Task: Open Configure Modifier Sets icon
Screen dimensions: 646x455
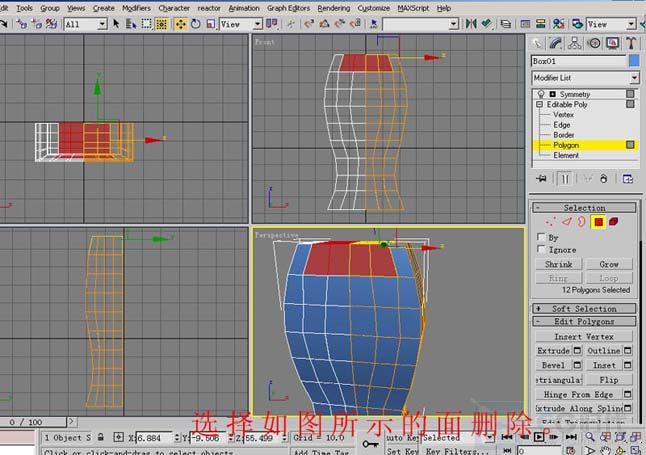Action: pyautogui.click(x=627, y=179)
